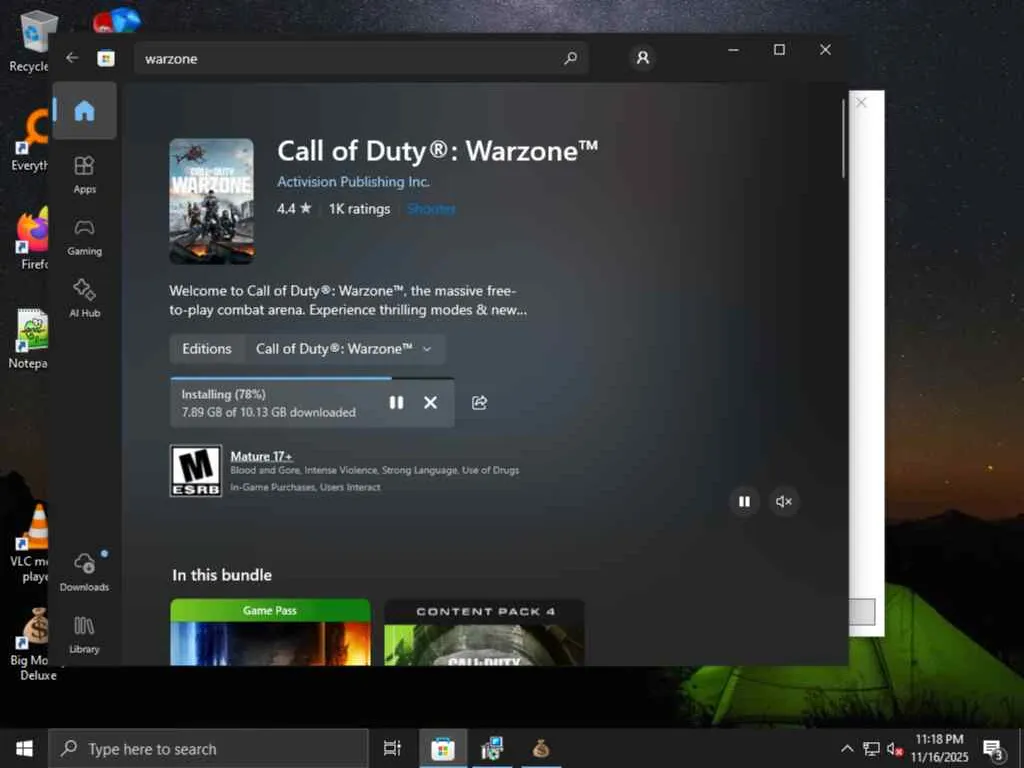This screenshot has width=1024, height=768.
Task: Click the back arrow in Store
Action: (72, 58)
